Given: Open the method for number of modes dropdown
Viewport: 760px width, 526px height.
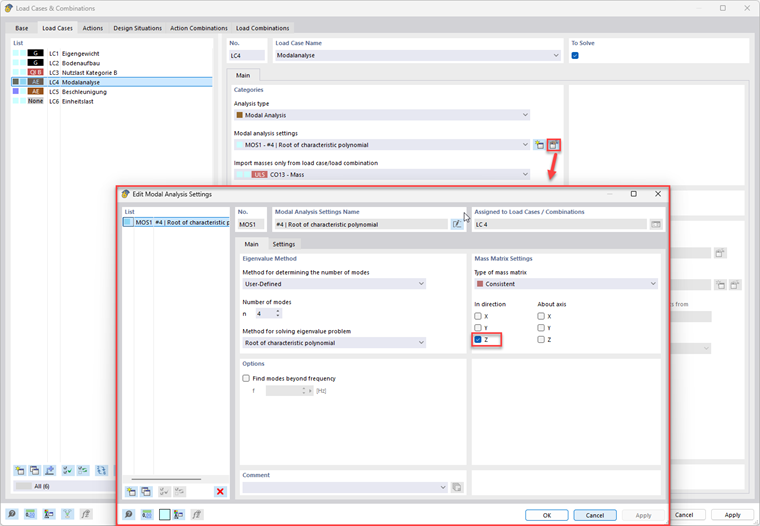Looking at the screenshot, I should point(334,284).
